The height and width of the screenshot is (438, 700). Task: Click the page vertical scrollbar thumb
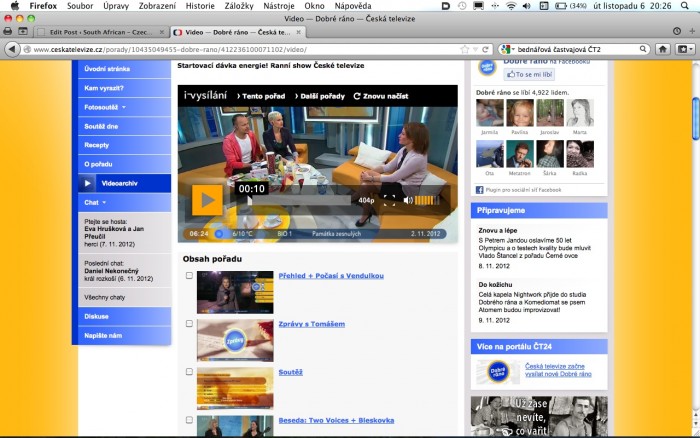[696, 119]
